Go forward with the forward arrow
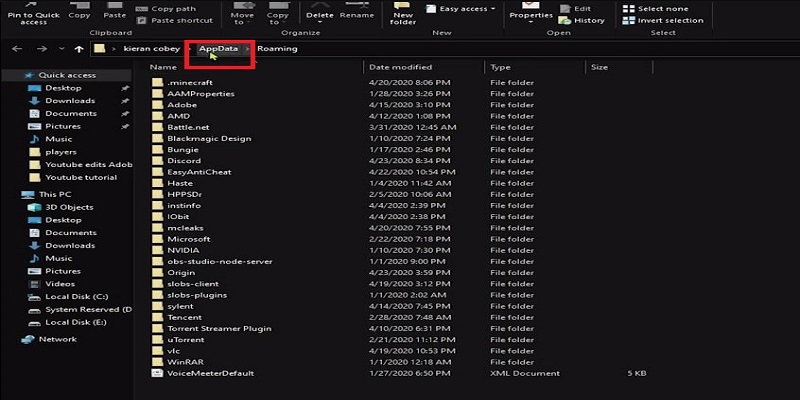This screenshot has width=800, height=400. [x=42, y=49]
